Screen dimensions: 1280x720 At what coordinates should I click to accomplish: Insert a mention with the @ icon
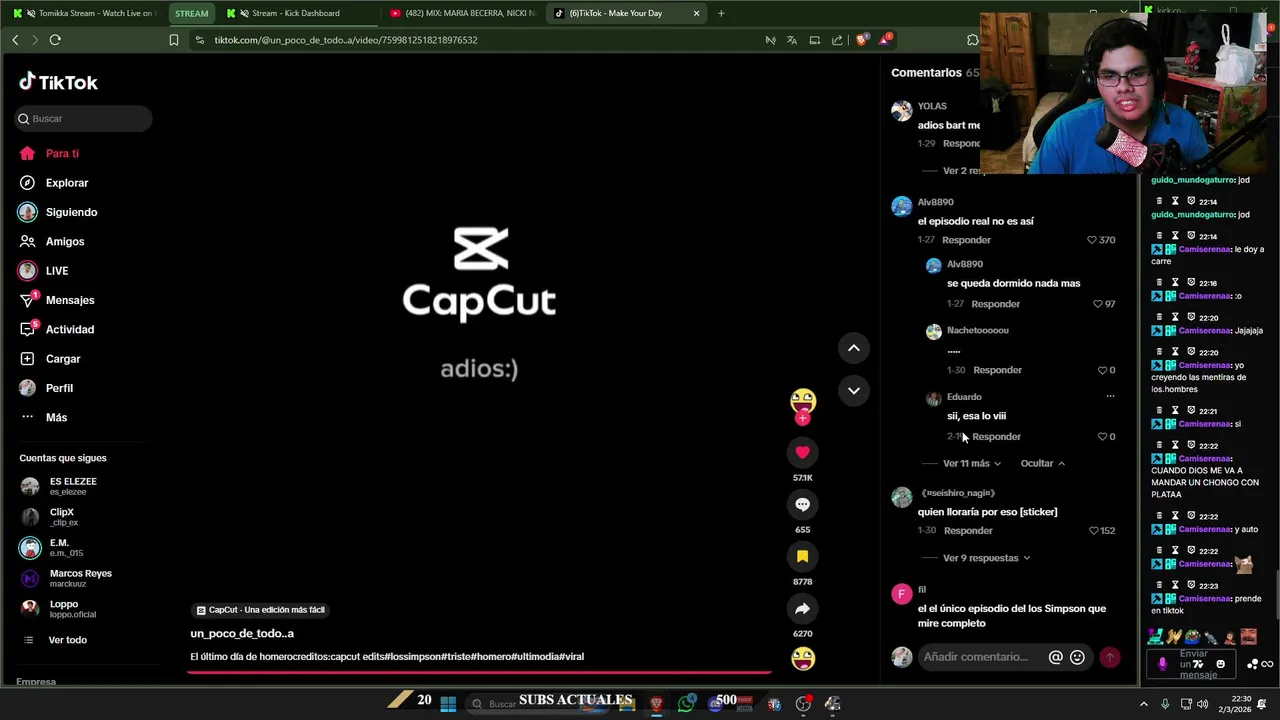(1055, 657)
